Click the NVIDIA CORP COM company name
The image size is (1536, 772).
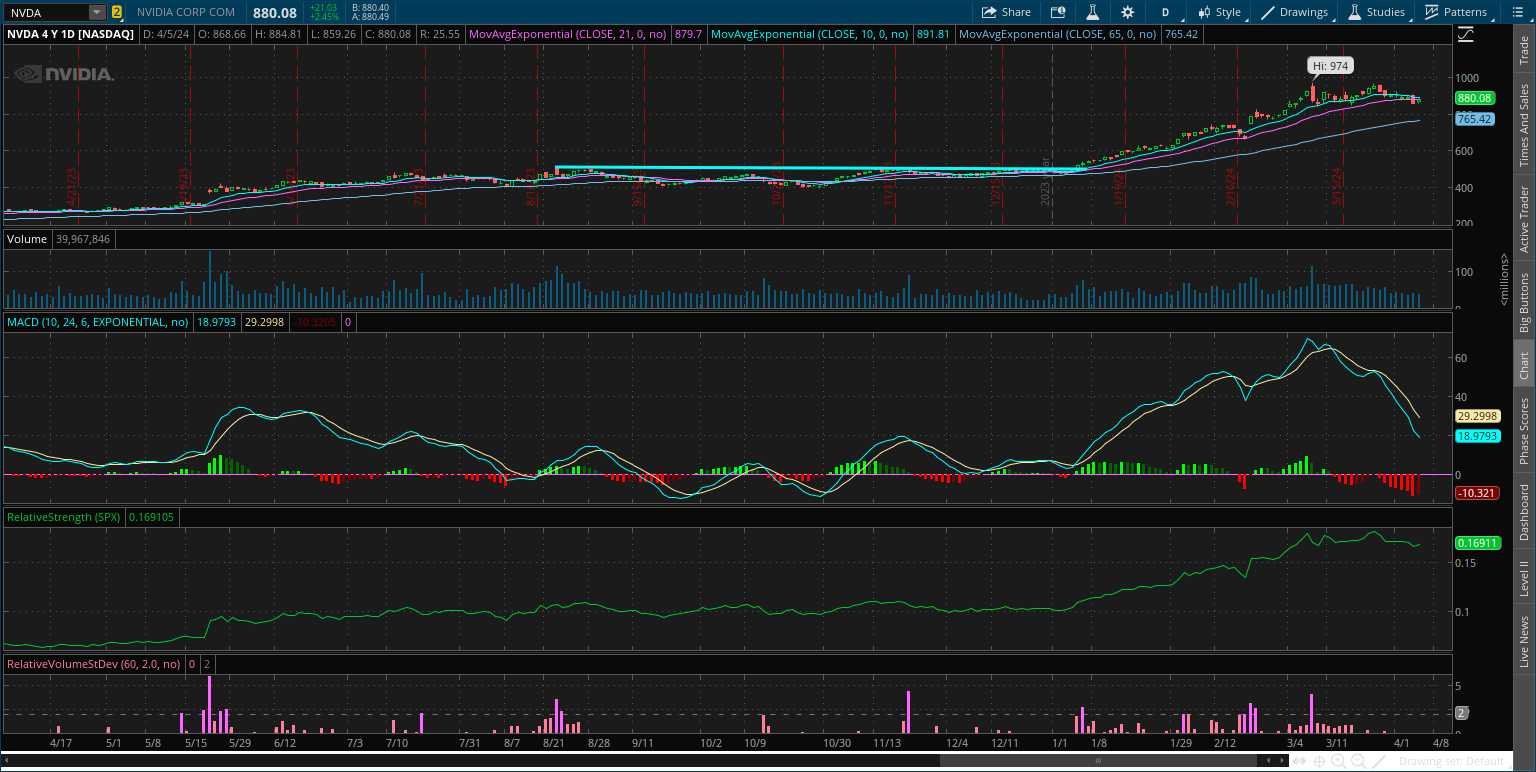pyautogui.click(x=186, y=12)
